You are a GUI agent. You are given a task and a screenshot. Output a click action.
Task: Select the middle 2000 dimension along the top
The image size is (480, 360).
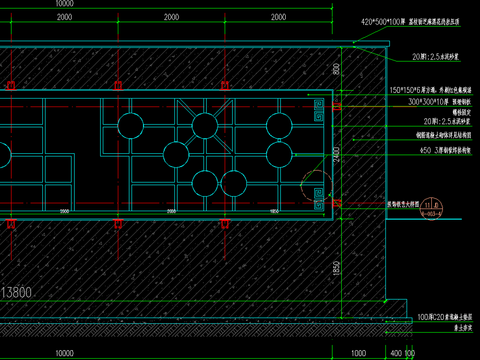pyautogui.click(x=171, y=17)
